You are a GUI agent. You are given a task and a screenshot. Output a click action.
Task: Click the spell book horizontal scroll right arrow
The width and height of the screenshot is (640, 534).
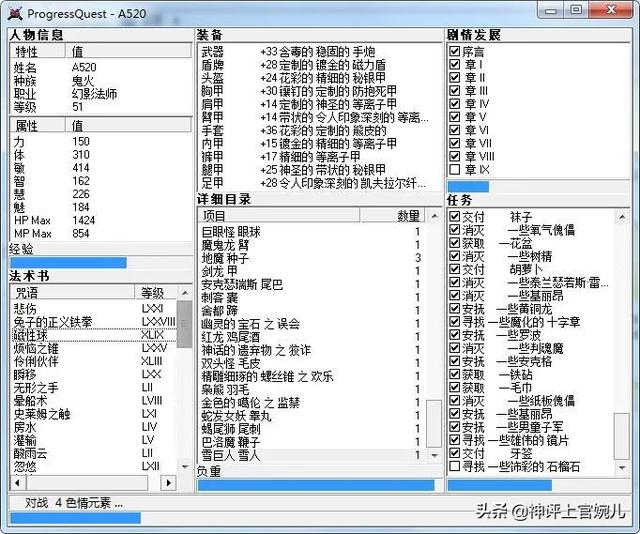(x=168, y=483)
